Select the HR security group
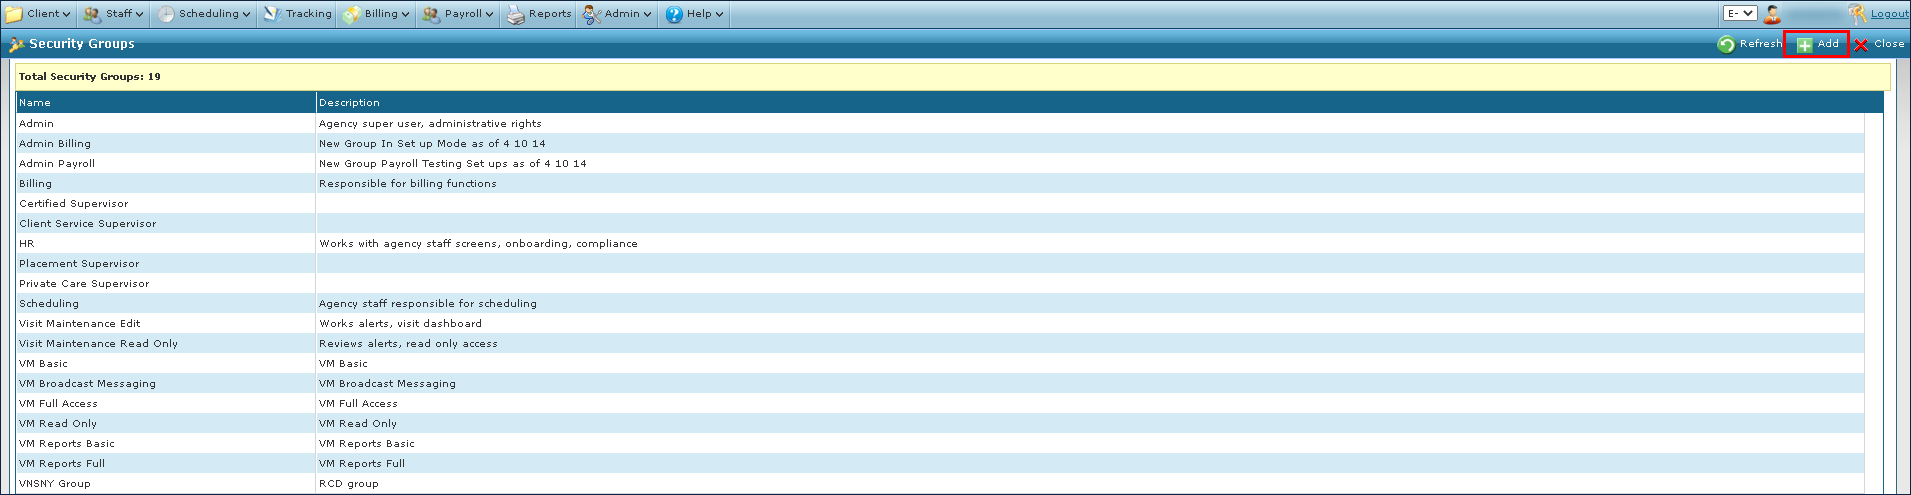This screenshot has height=495, width=1911. click(x=26, y=244)
